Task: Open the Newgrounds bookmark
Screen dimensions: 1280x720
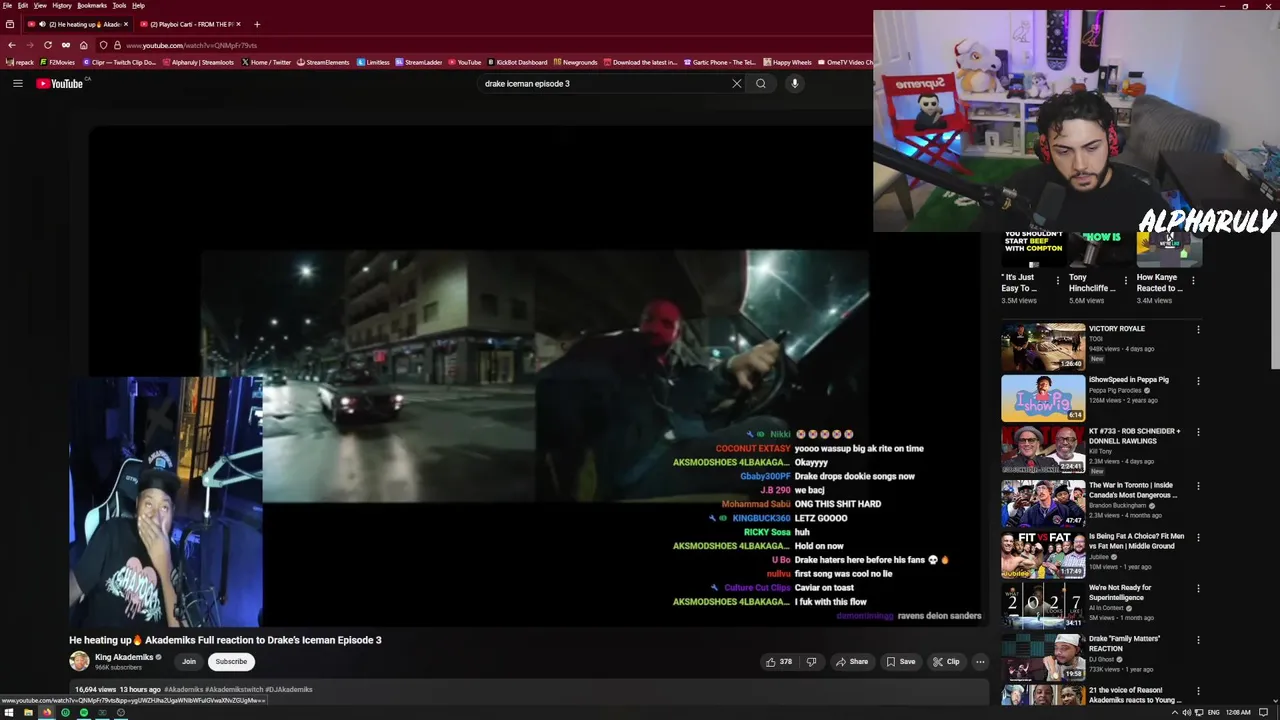Action: pyautogui.click(x=576, y=62)
